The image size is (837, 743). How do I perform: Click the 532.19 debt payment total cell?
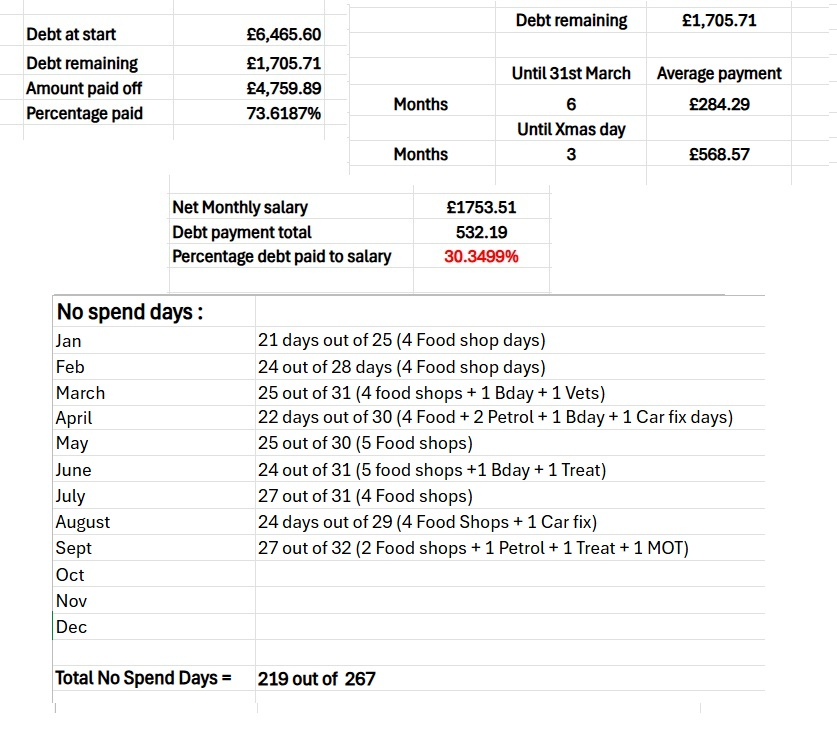tap(481, 232)
